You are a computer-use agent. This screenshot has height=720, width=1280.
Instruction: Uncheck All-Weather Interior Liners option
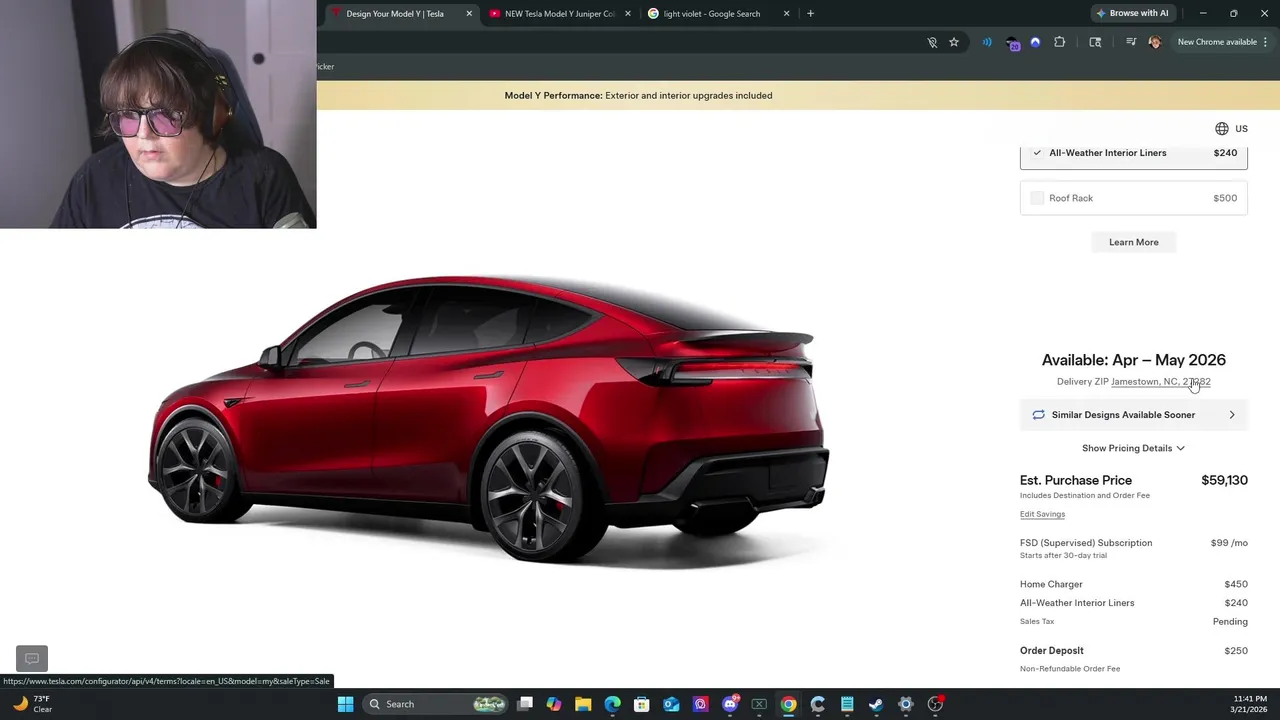[1037, 153]
